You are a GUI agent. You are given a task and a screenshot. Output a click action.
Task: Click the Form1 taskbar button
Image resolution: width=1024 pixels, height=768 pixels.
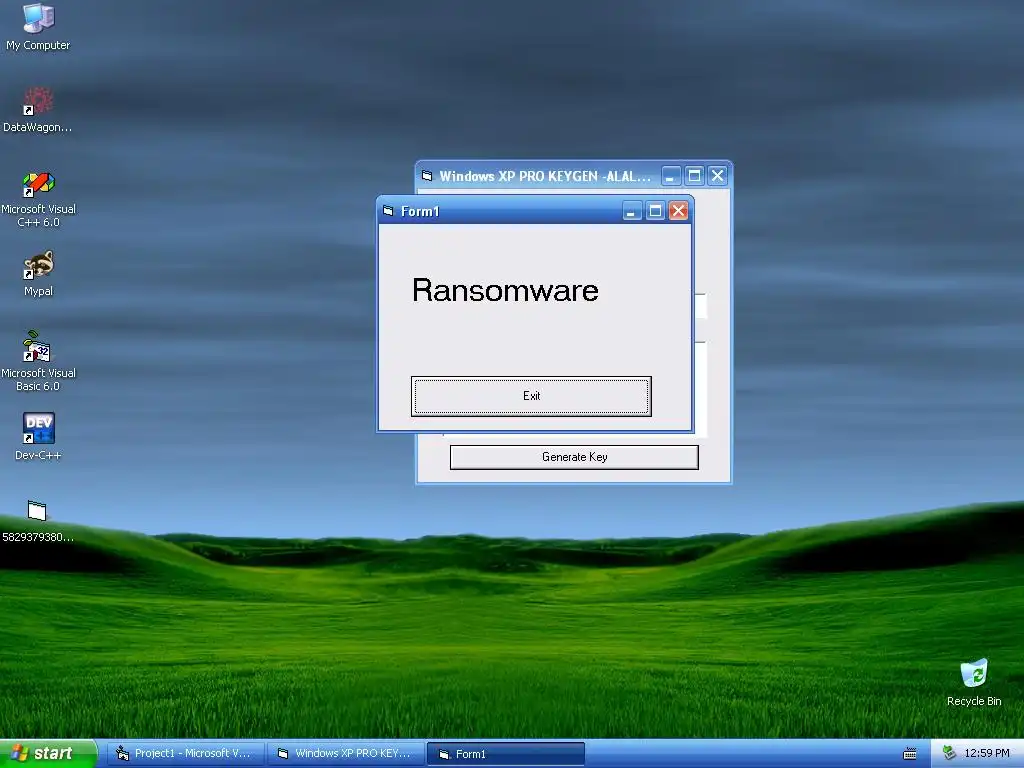[x=505, y=754]
